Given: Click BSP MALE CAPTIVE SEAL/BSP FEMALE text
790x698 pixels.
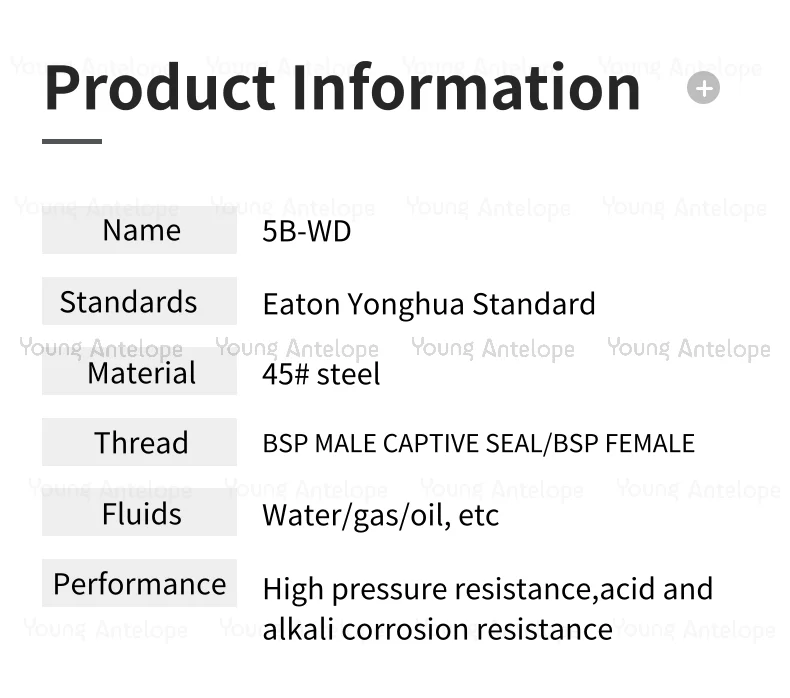Looking at the screenshot, I should coord(479,443).
